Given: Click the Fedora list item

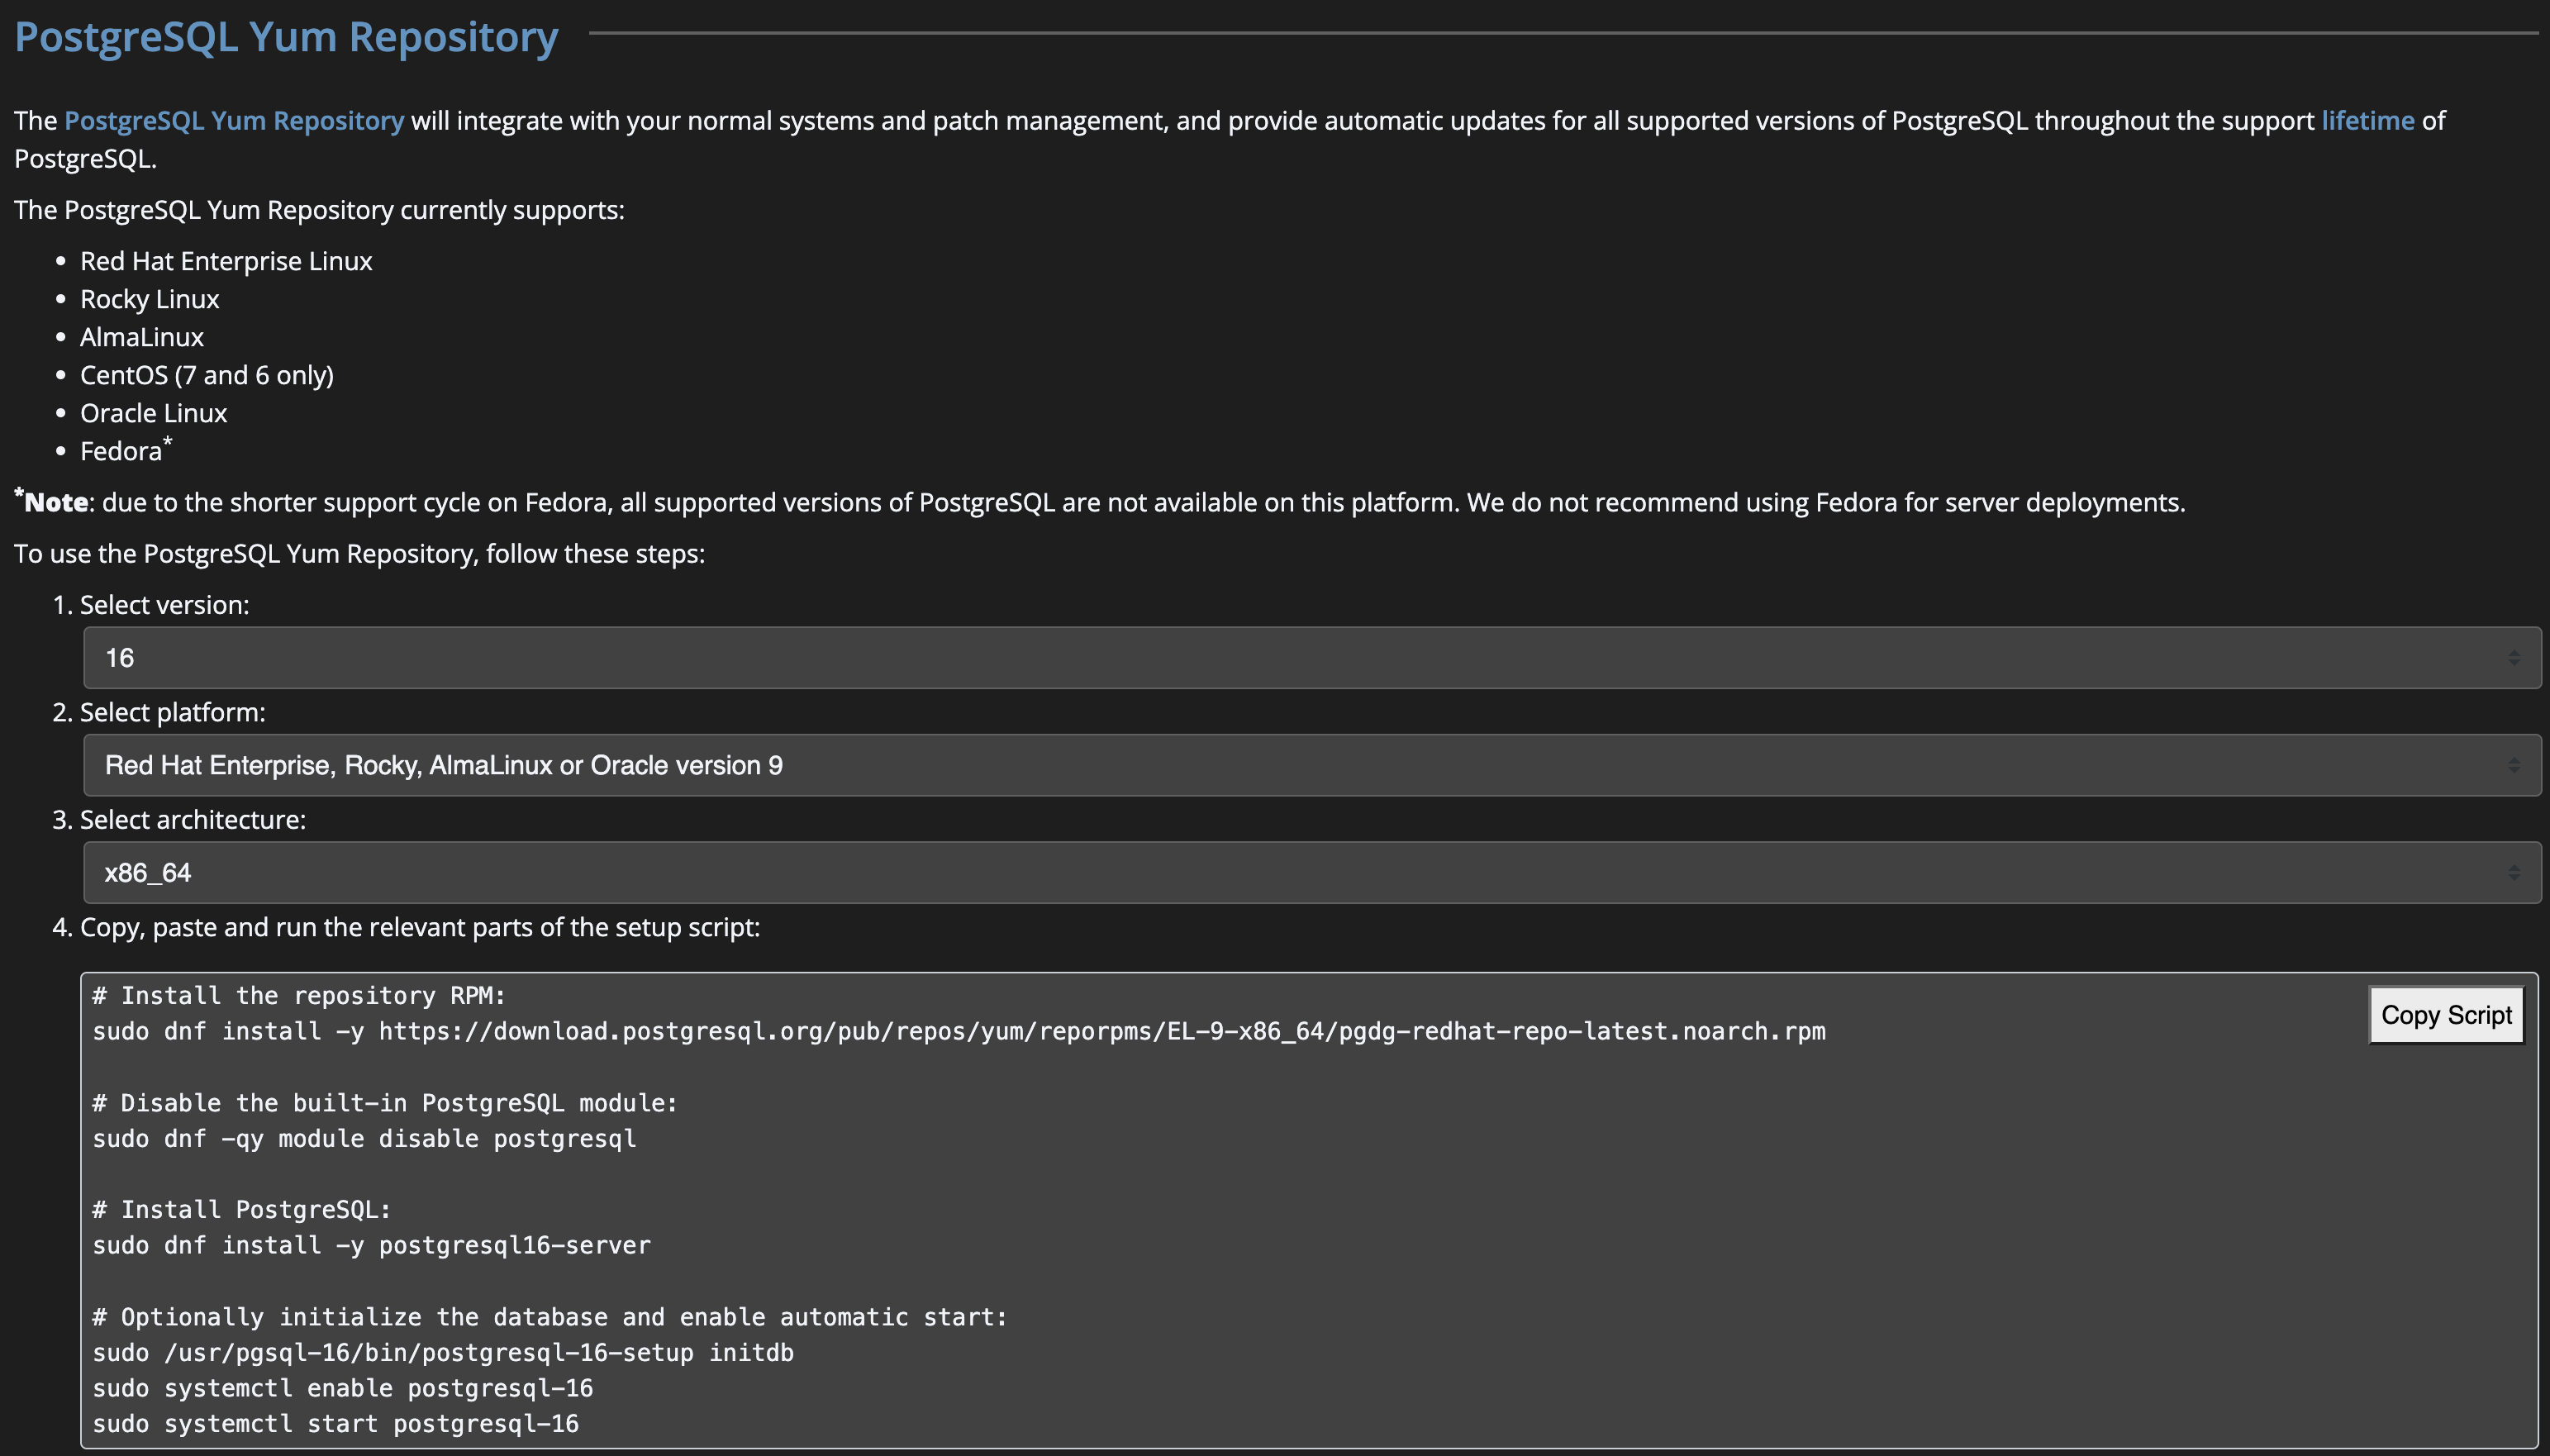Looking at the screenshot, I should (121, 451).
